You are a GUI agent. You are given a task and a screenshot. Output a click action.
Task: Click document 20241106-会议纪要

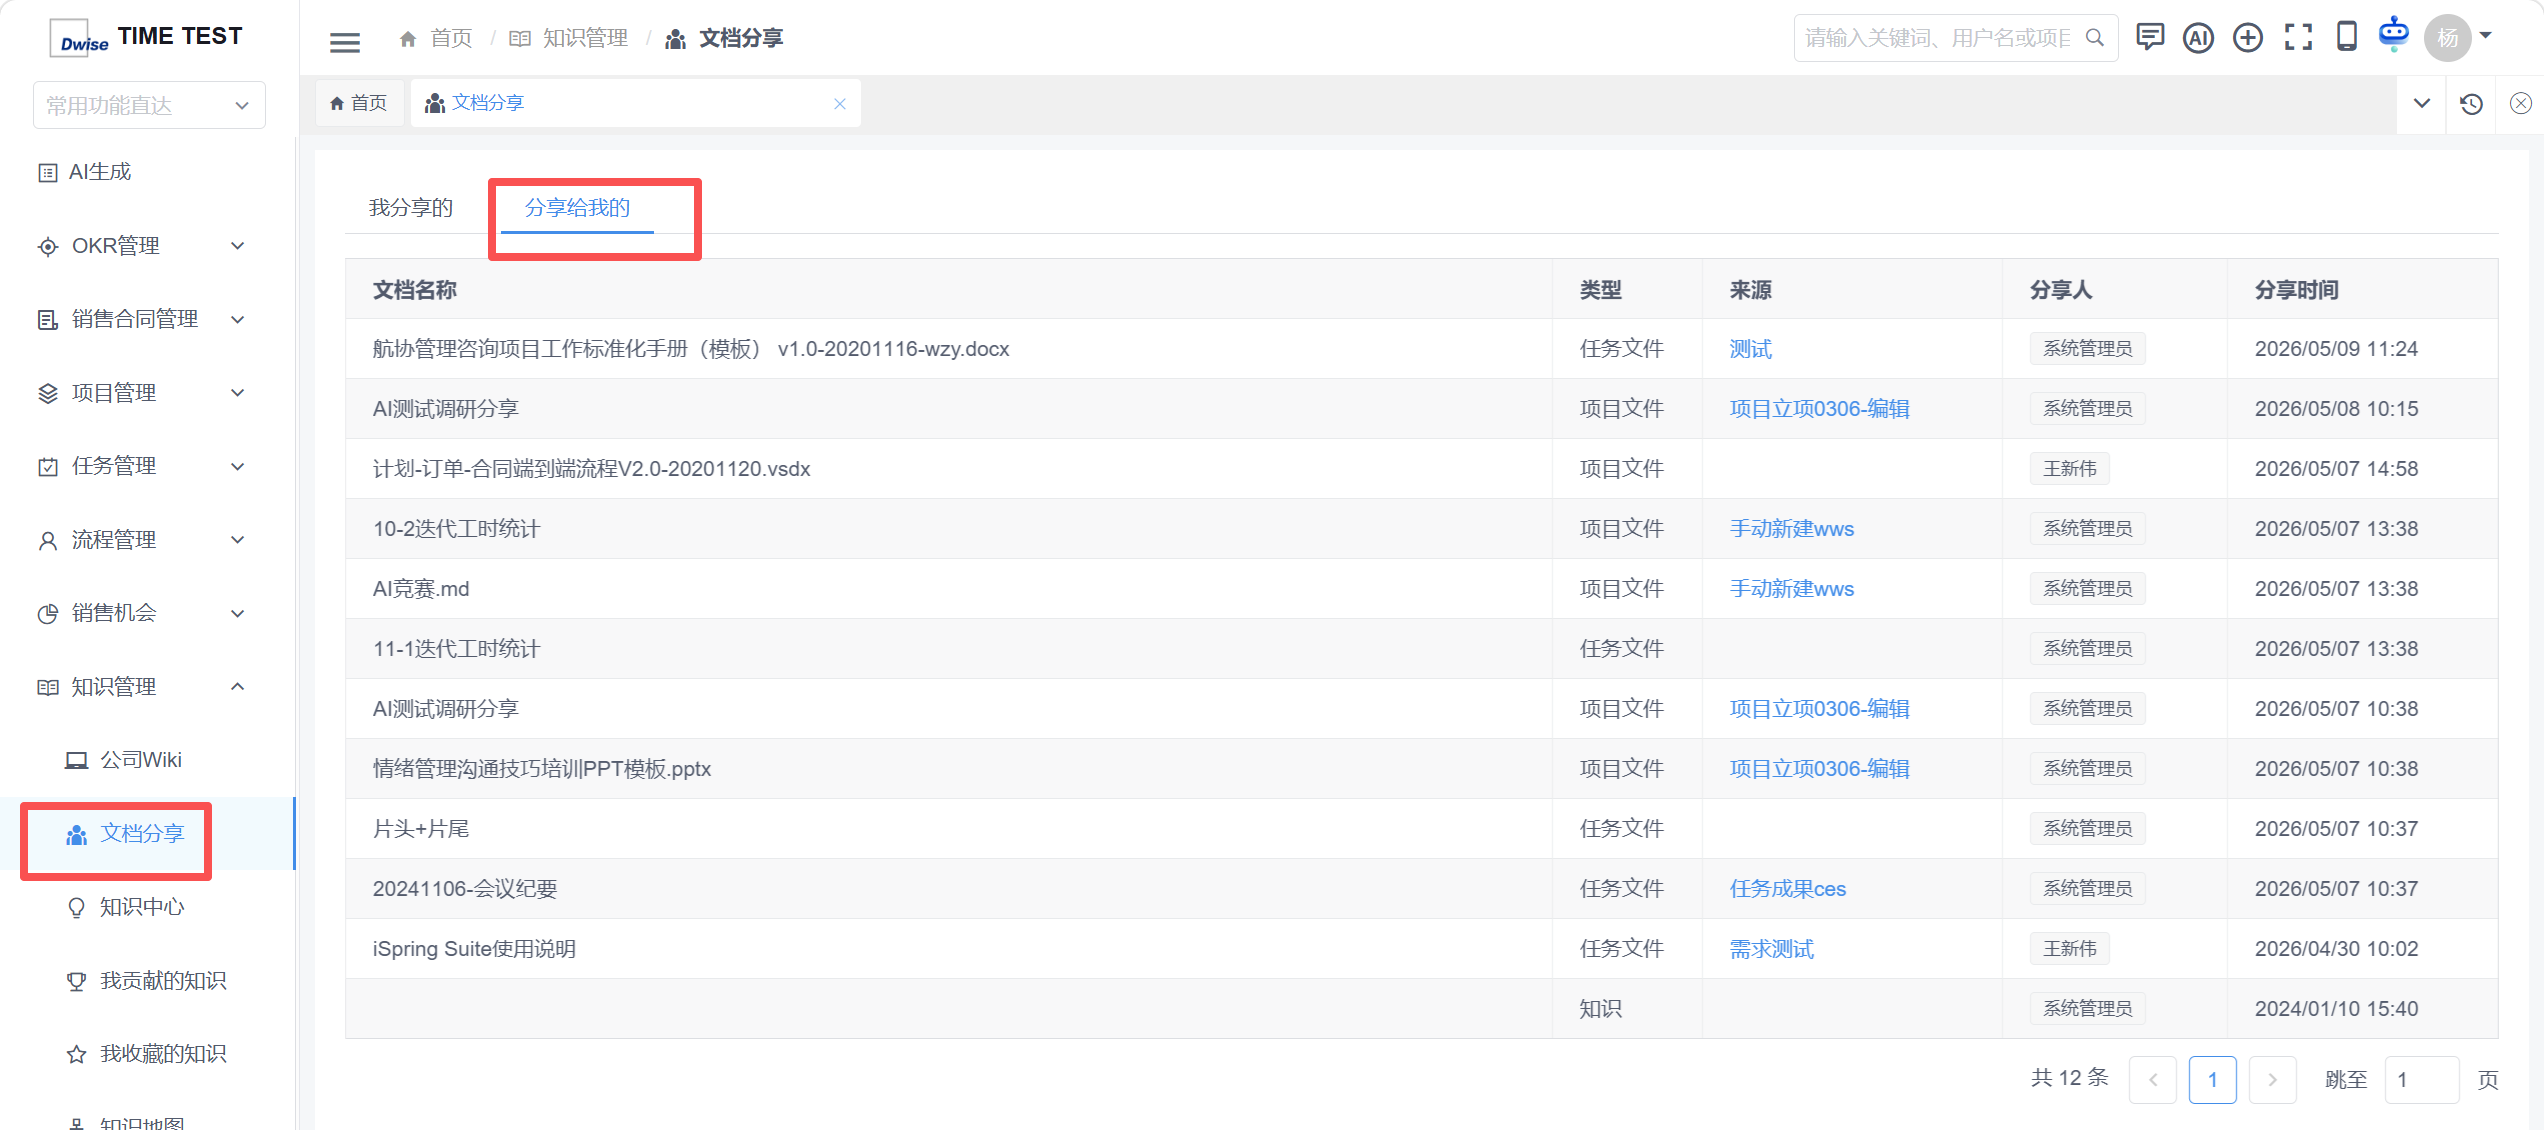click(465, 889)
